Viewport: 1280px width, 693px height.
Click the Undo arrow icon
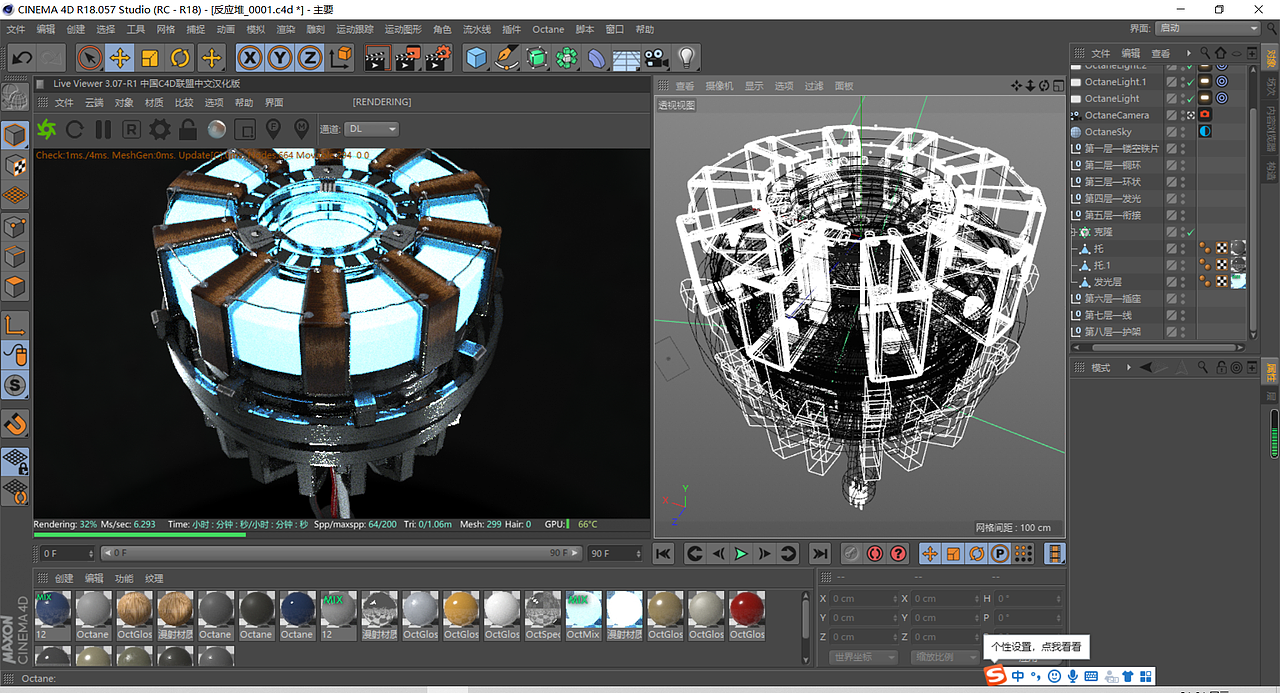pyautogui.click(x=22, y=58)
